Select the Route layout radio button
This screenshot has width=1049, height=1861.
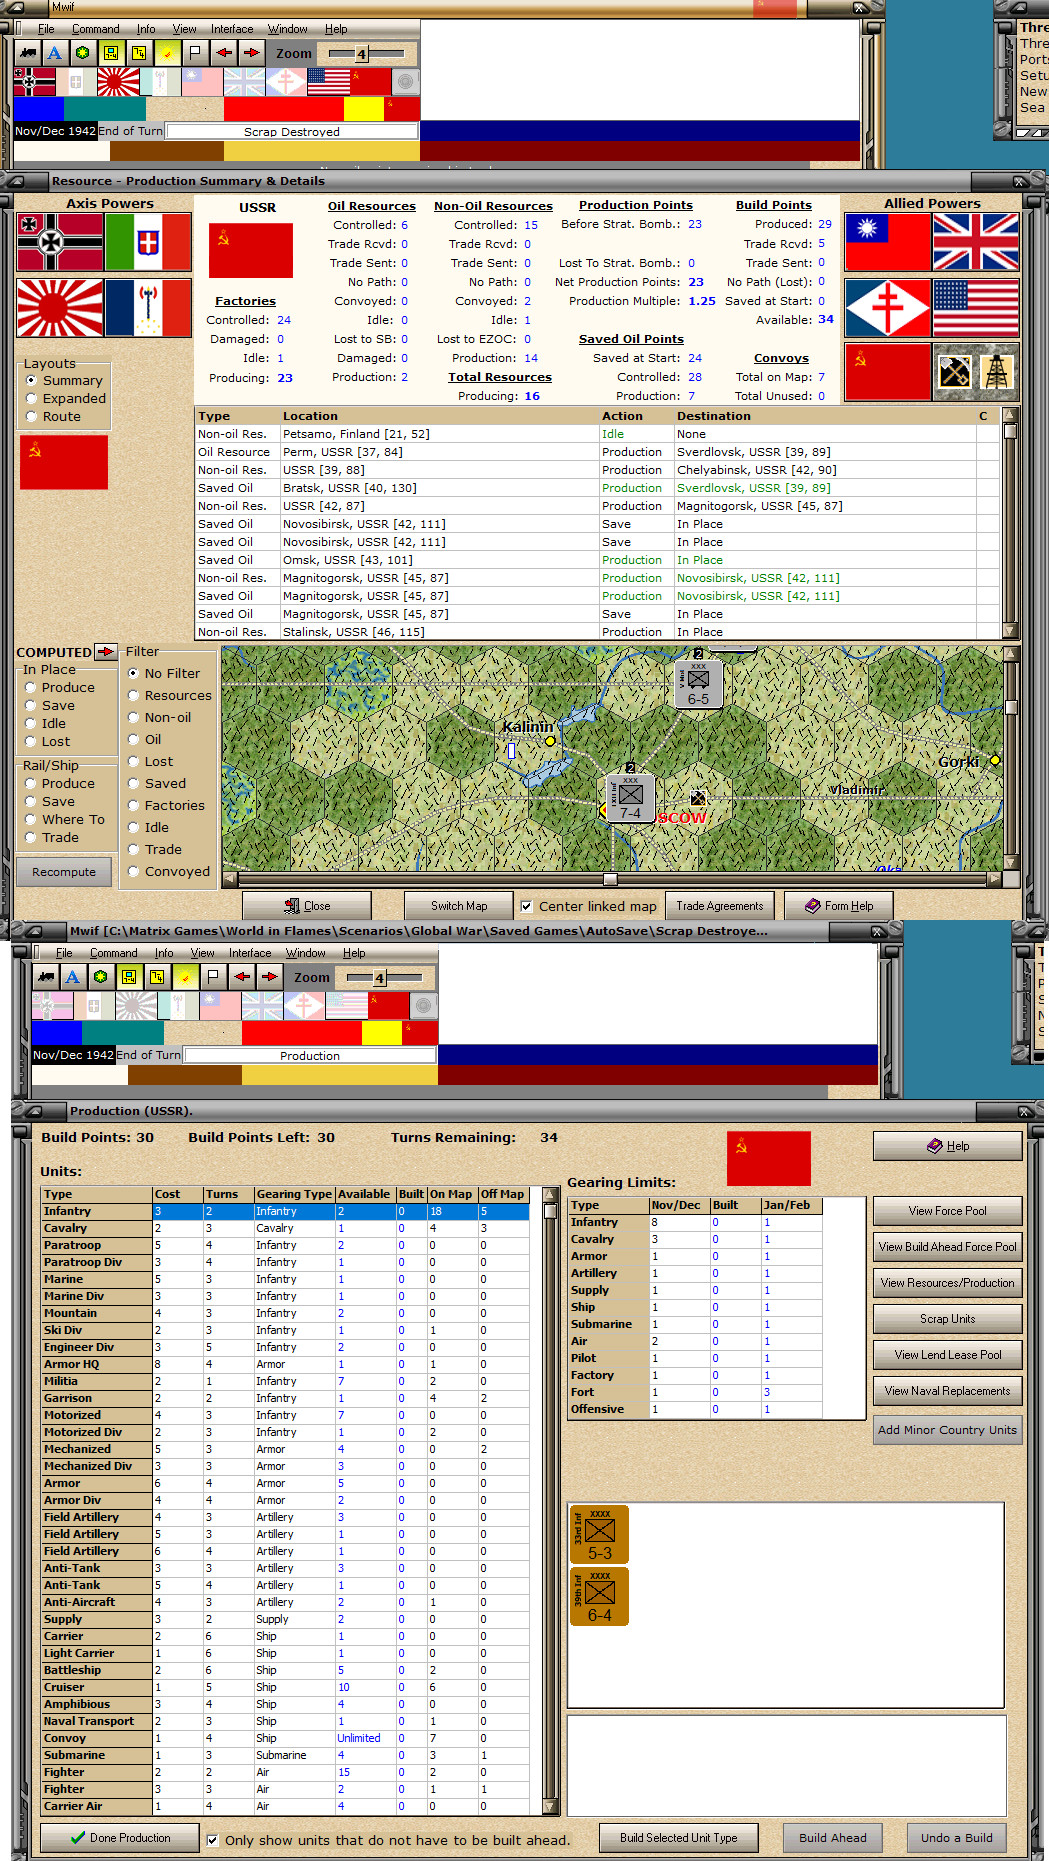[x=32, y=416]
